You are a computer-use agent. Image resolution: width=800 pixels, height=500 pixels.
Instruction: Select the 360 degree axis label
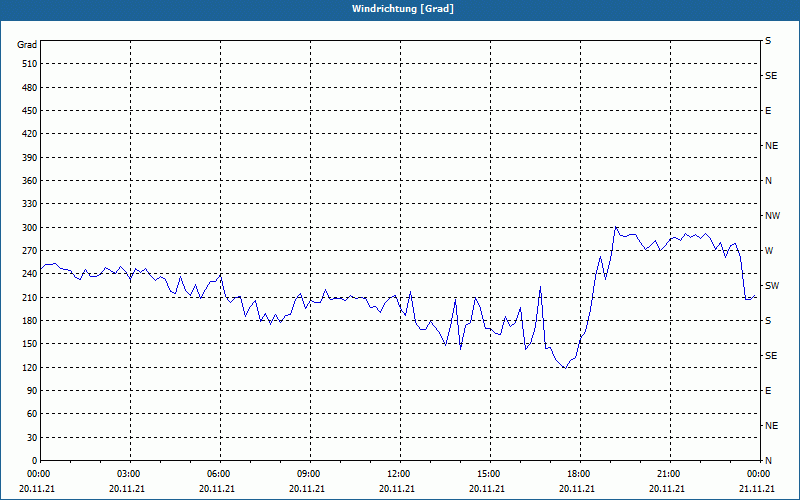point(31,181)
